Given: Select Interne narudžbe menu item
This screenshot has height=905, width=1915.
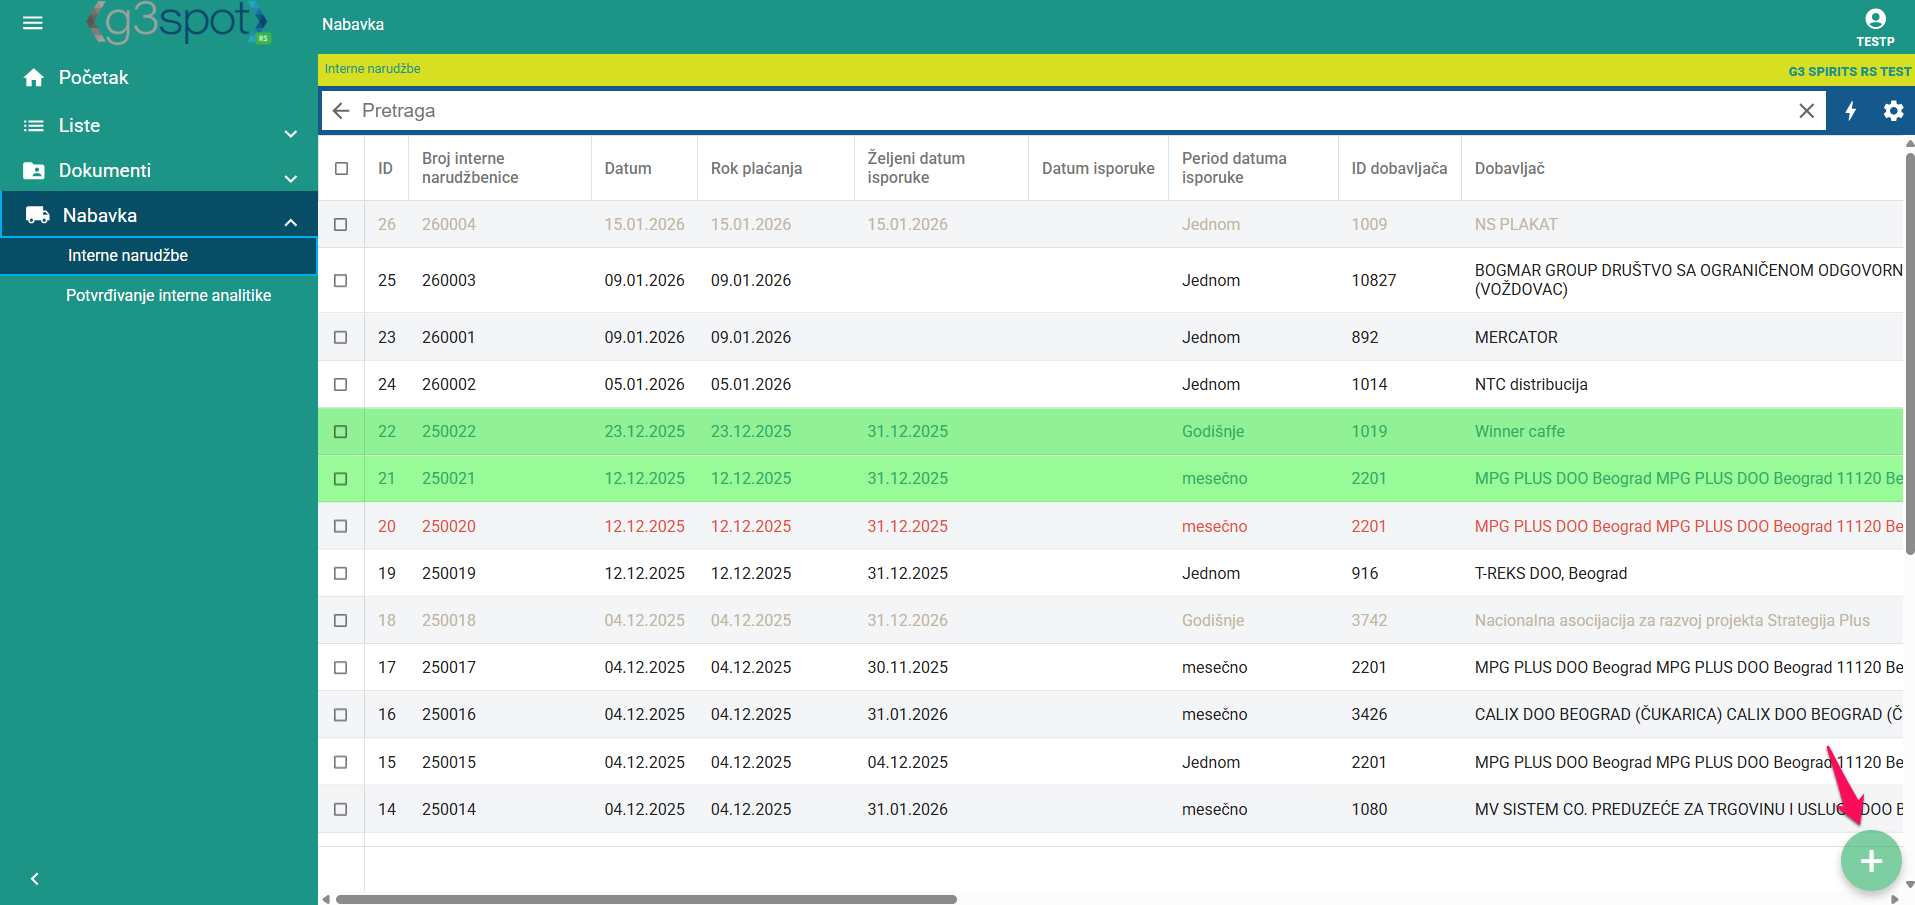Looking at the screenshot, I should (x=128, y=256).
